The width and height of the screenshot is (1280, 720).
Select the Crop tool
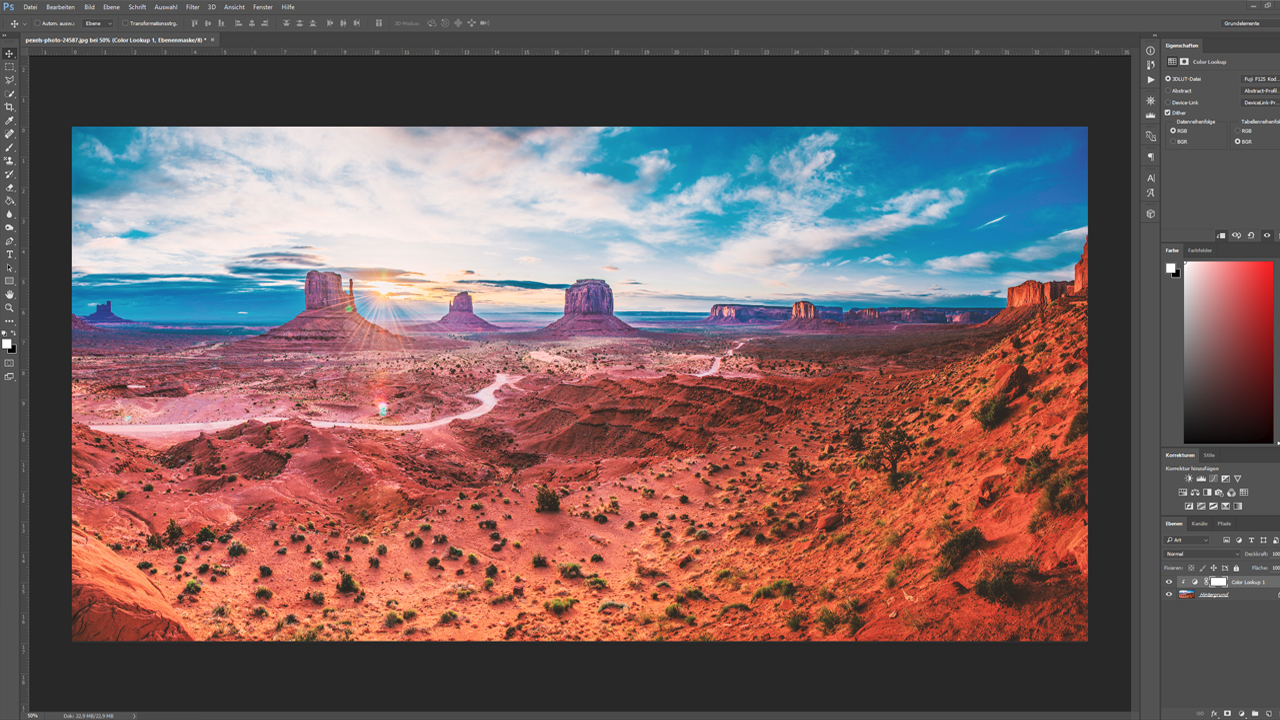pos(10,106)
